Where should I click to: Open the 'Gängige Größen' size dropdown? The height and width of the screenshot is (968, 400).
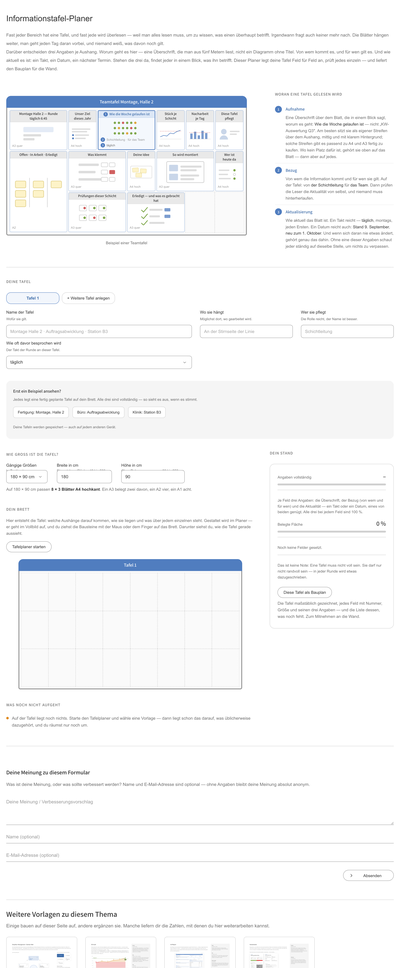tap(26, 477)
